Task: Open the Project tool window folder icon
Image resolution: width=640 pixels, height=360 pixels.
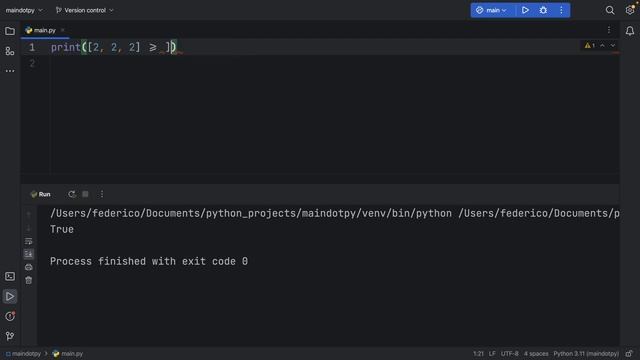Action: (10, 31)
